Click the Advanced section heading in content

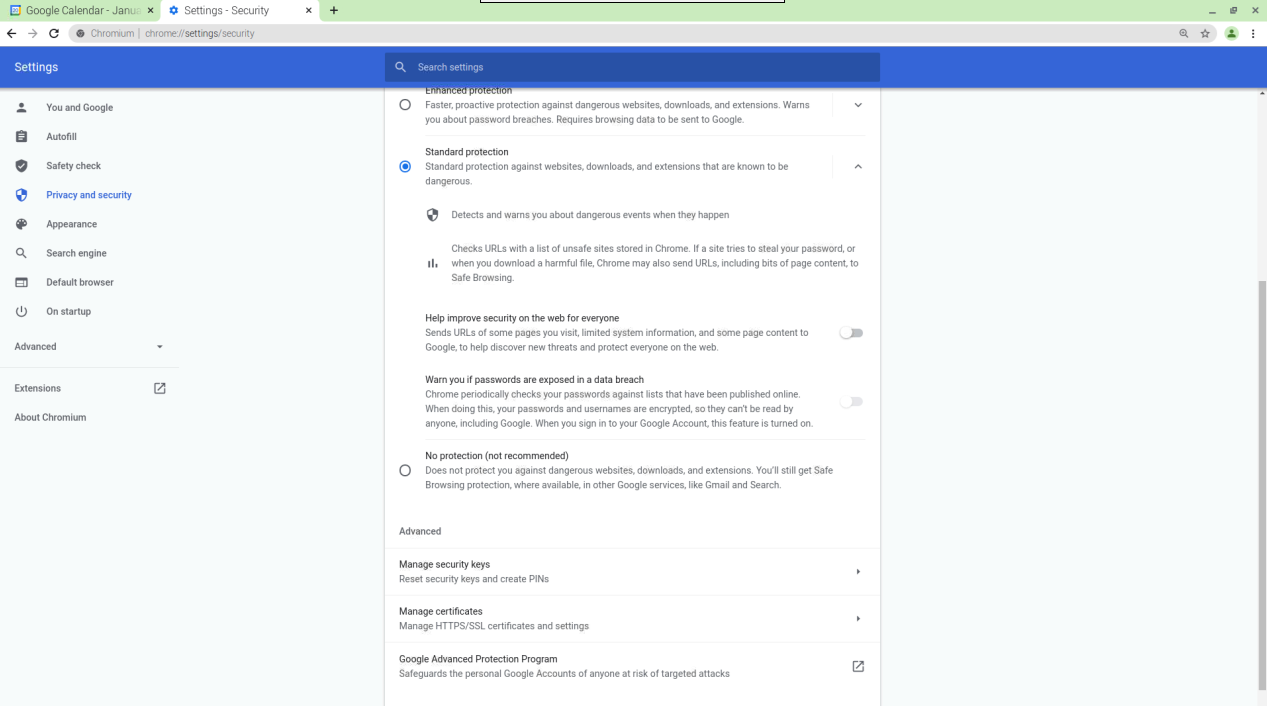pyautogui.click(x=420, y=531)
